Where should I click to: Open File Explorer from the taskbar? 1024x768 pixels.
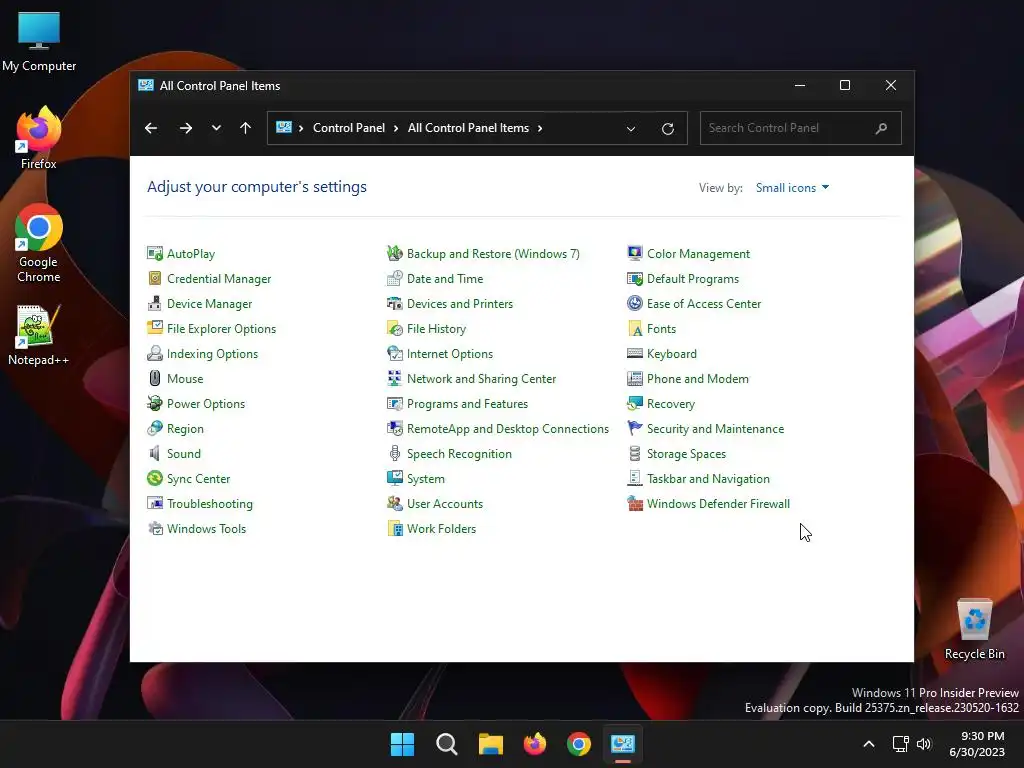click(x=490, y=744)
